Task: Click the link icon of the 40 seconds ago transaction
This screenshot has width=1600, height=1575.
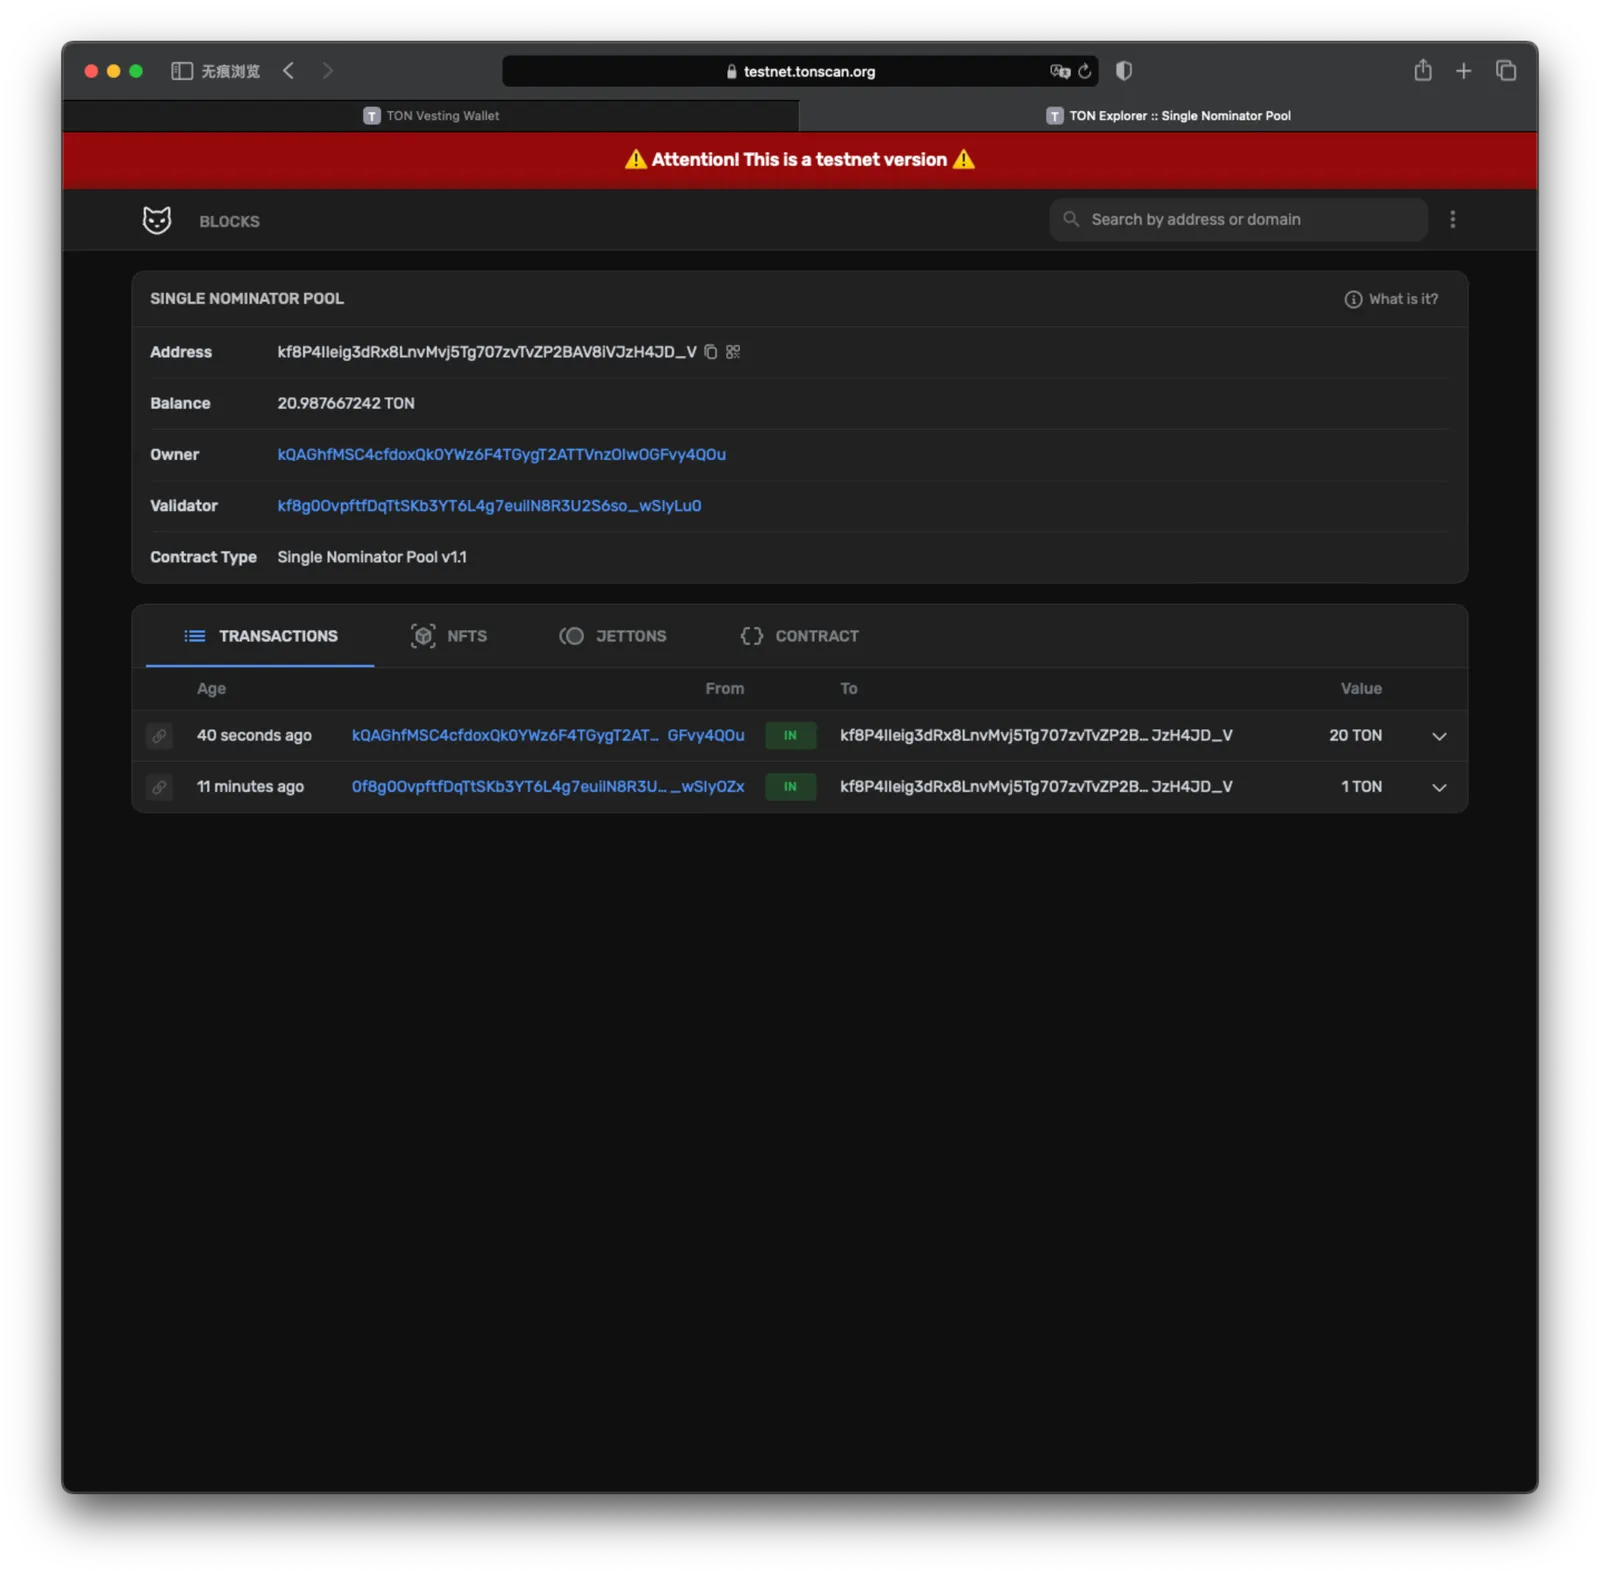Action: tap(159, 736)
